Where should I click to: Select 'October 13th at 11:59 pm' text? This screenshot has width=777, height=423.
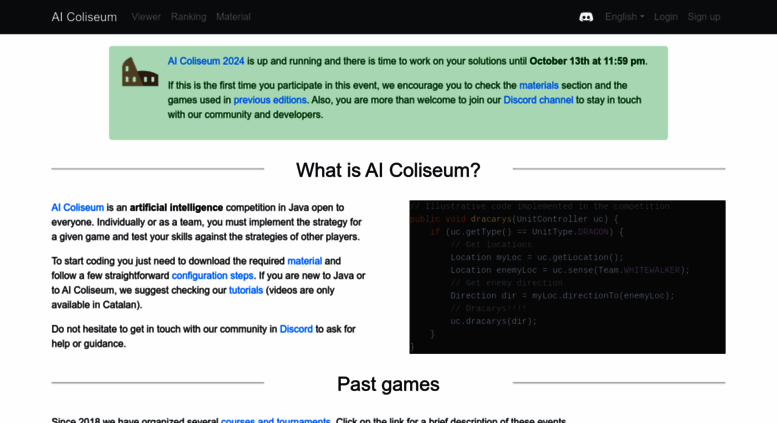pyautogui.click(x=587, y=61)
